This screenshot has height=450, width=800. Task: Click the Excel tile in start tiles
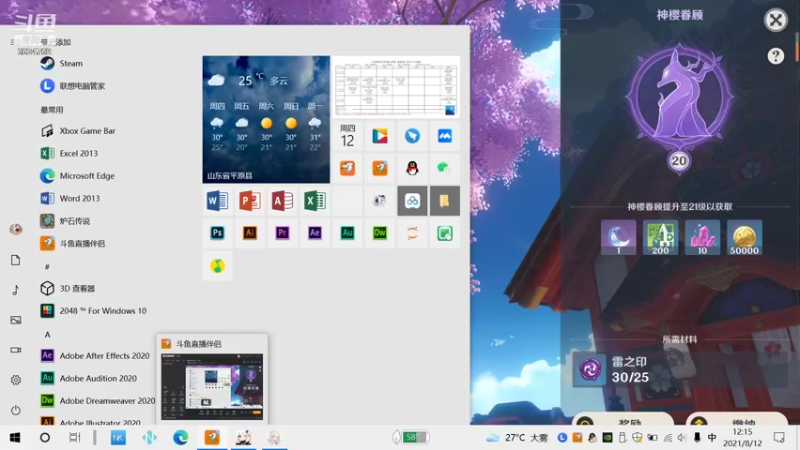pyautogui.click(x=315, y=201)
